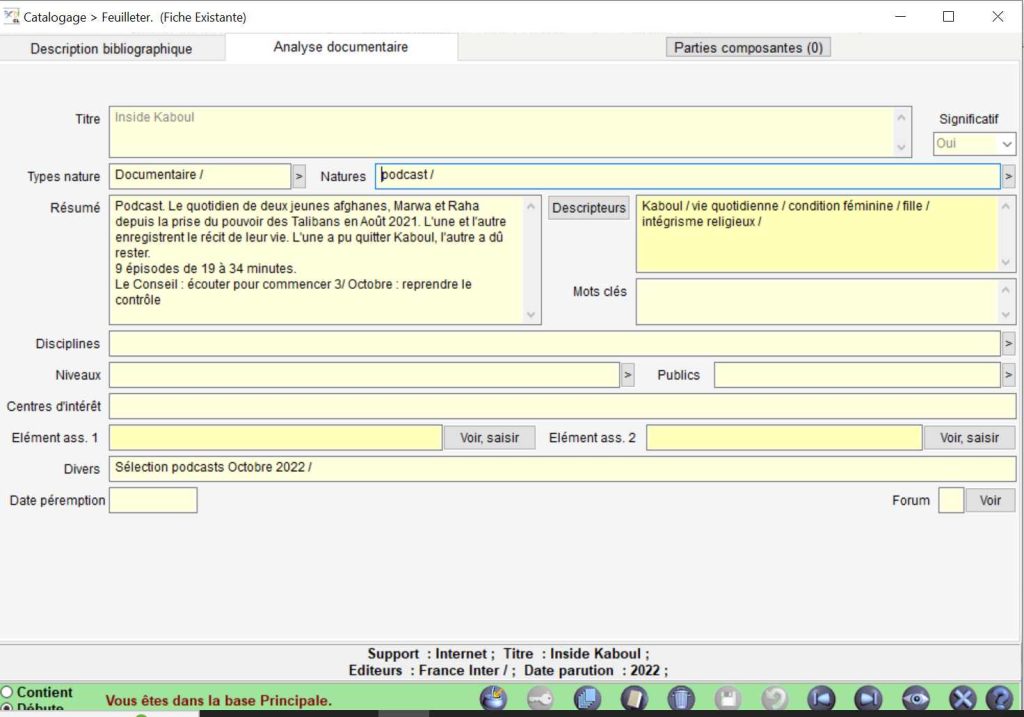Click Voir, saisir for Elément ass. 1
Screen dimensions: 1024x717
point(490,438)
